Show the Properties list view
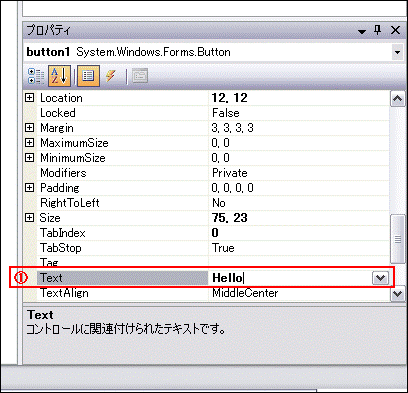 pyautogui.click(x=88, y=76)
